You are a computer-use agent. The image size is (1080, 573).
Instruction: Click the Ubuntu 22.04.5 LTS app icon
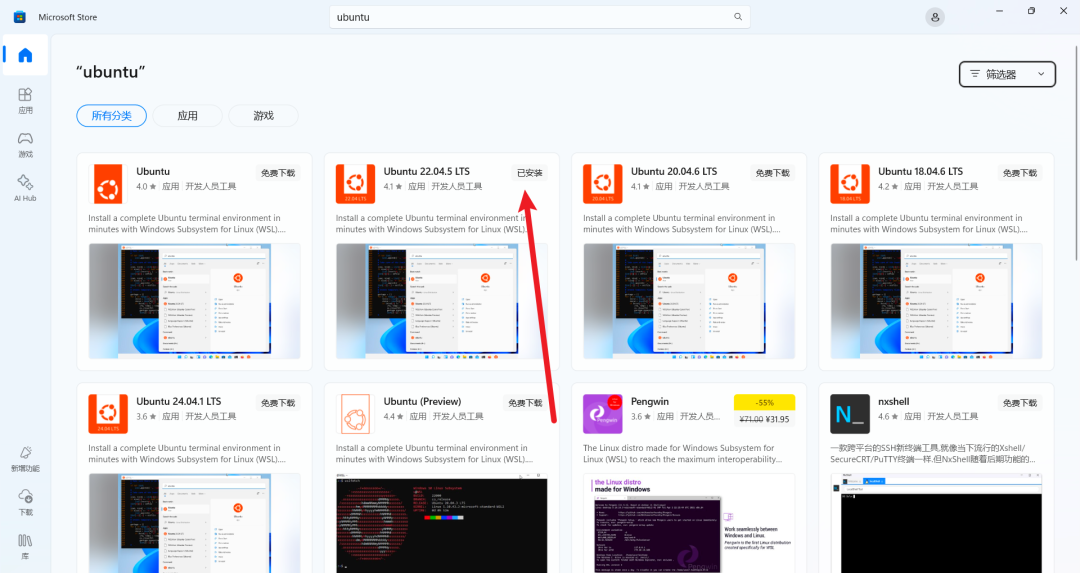[355, 184]
